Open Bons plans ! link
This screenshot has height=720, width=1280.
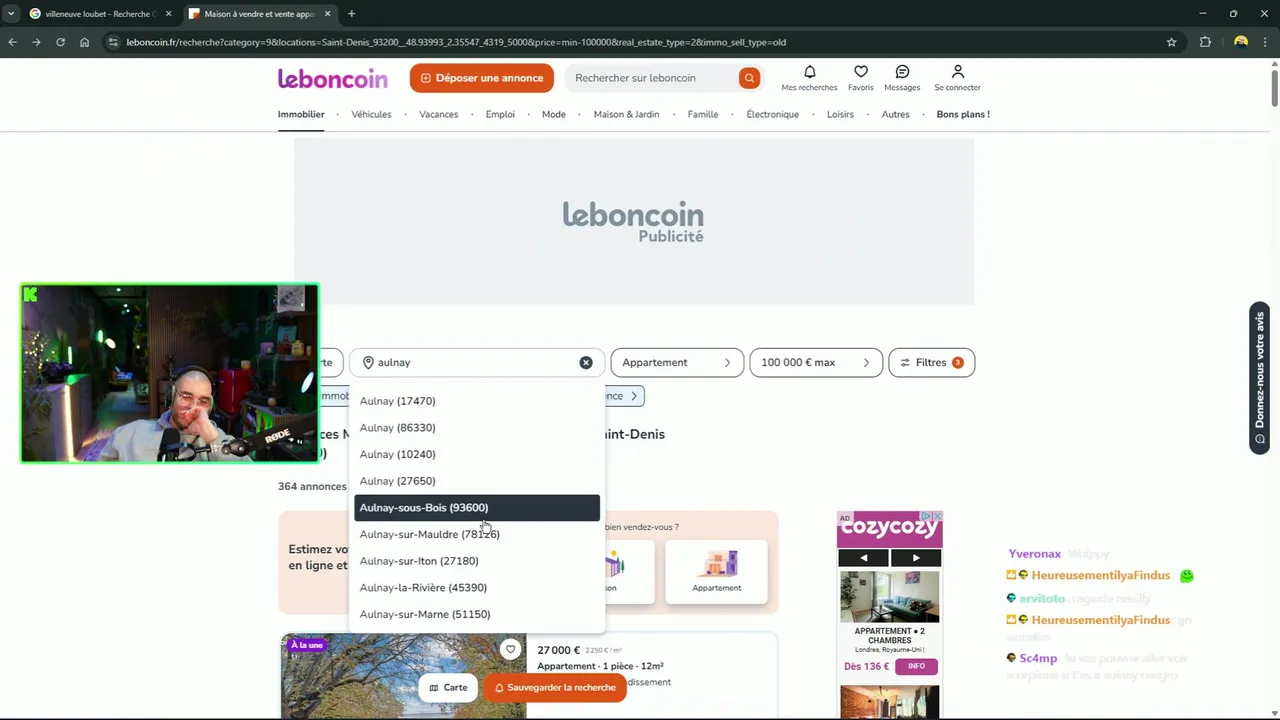[x=963, y=114]
